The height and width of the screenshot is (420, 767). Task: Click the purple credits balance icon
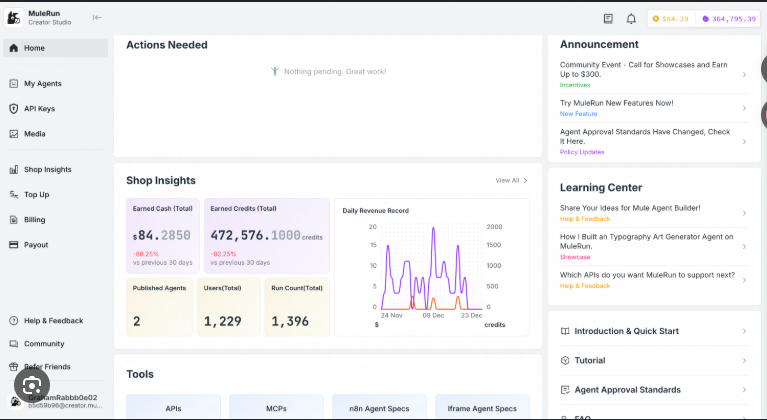coord(705,19)
